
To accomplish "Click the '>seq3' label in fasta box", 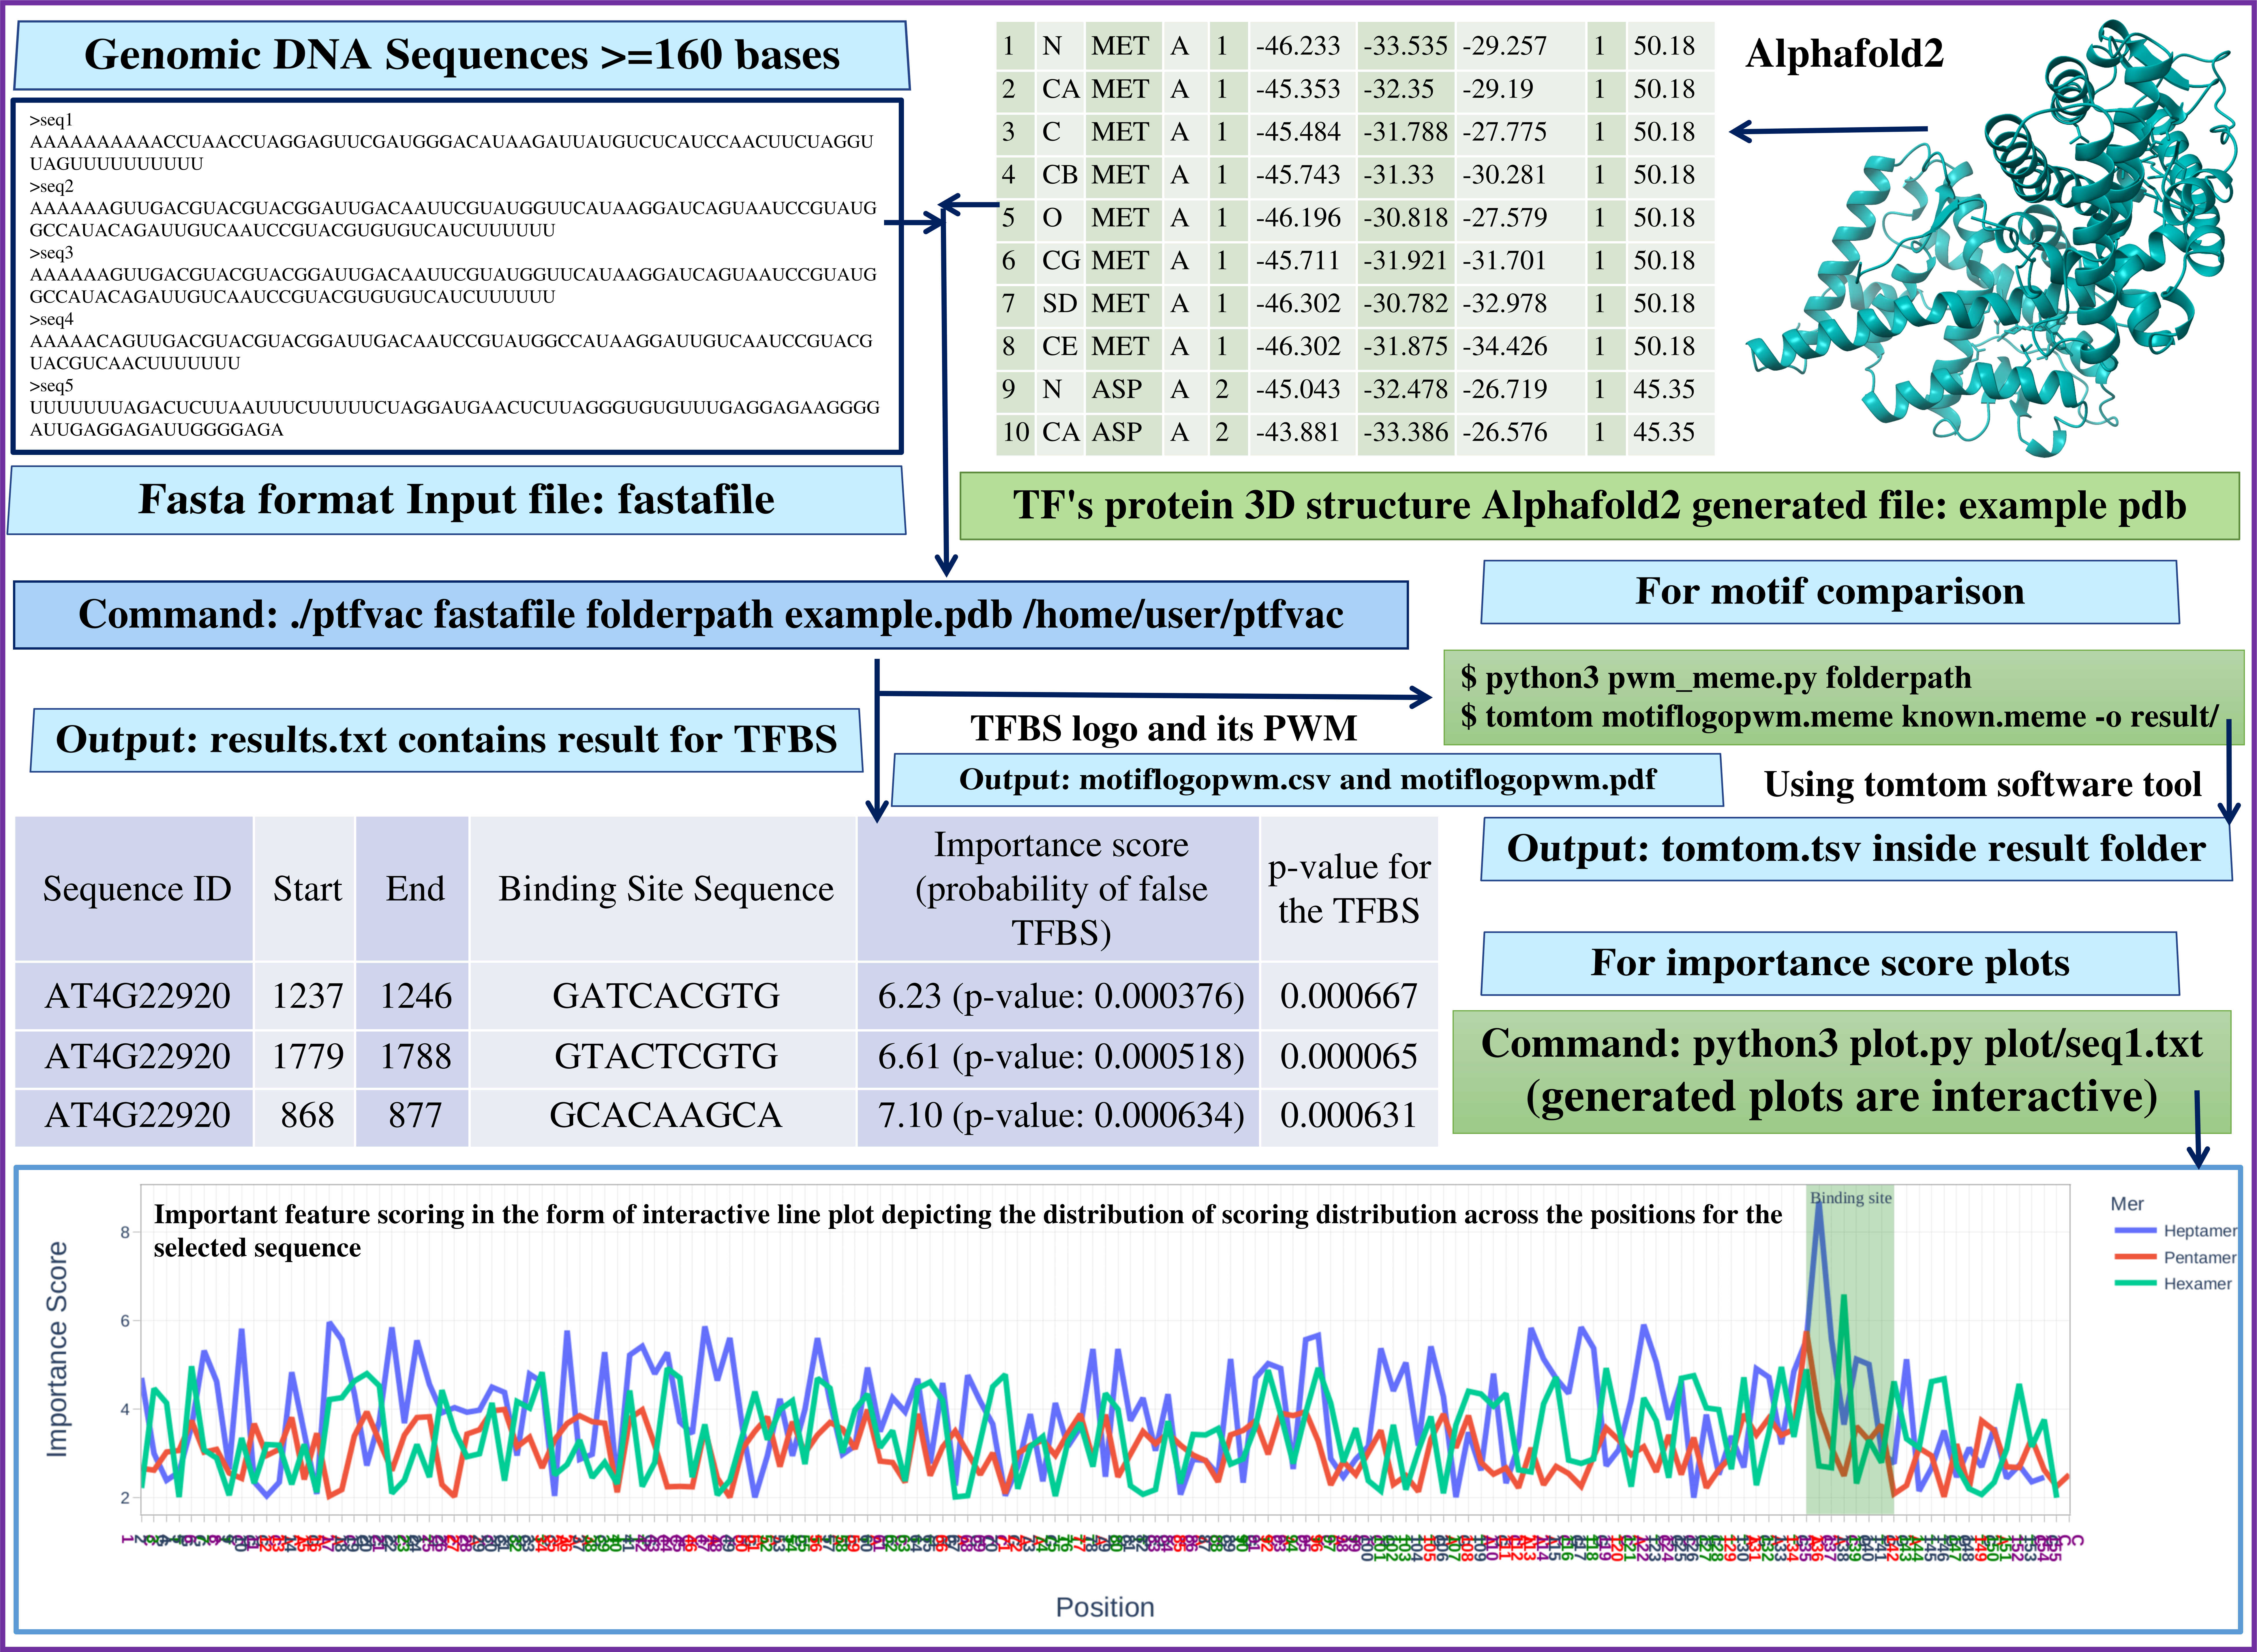I will pos(51,253).
